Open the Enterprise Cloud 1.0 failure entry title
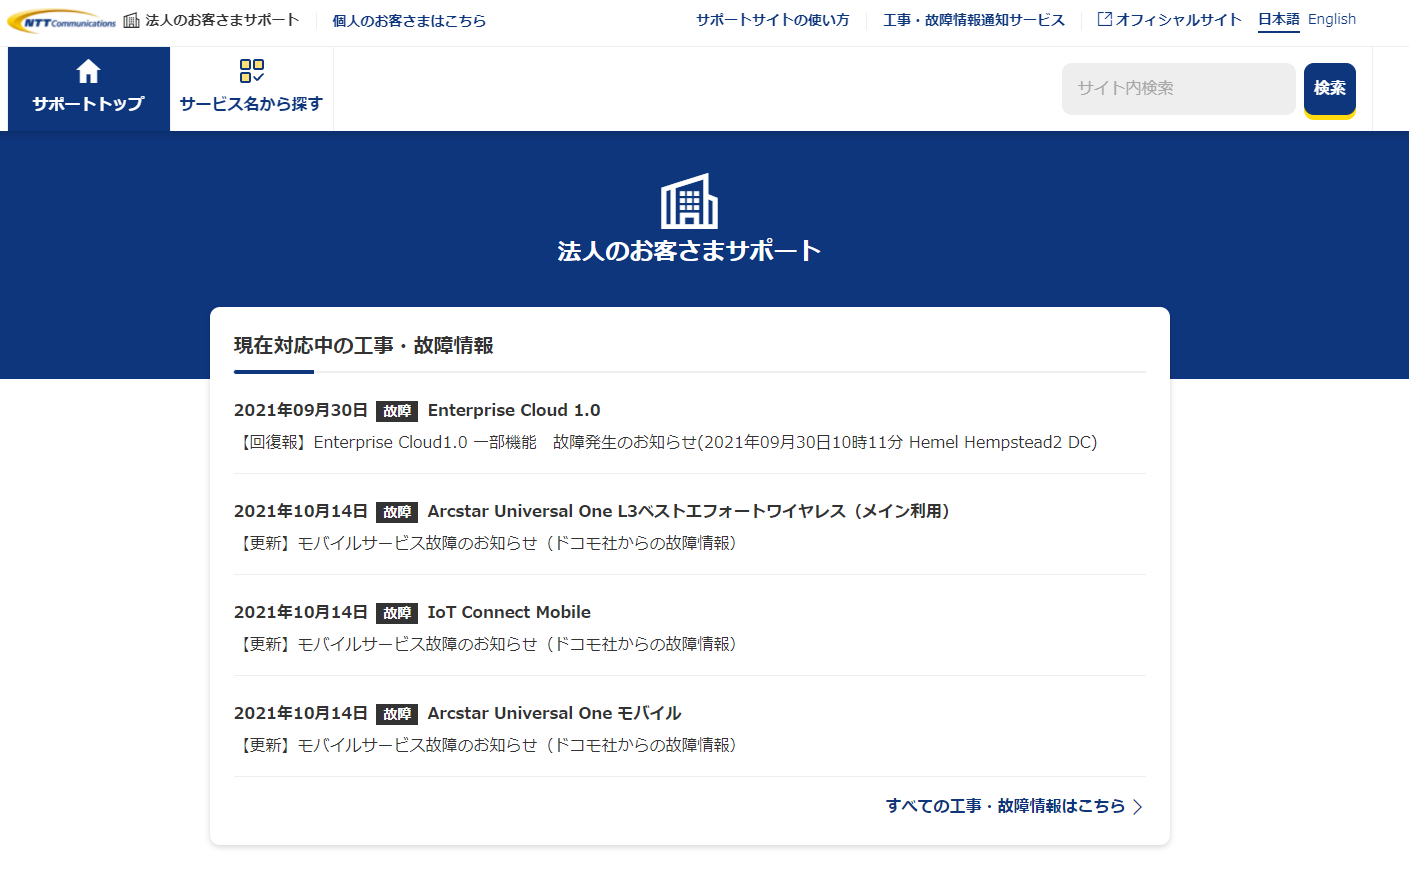This screenshot has width=1409, height=869. click(514, 410)
